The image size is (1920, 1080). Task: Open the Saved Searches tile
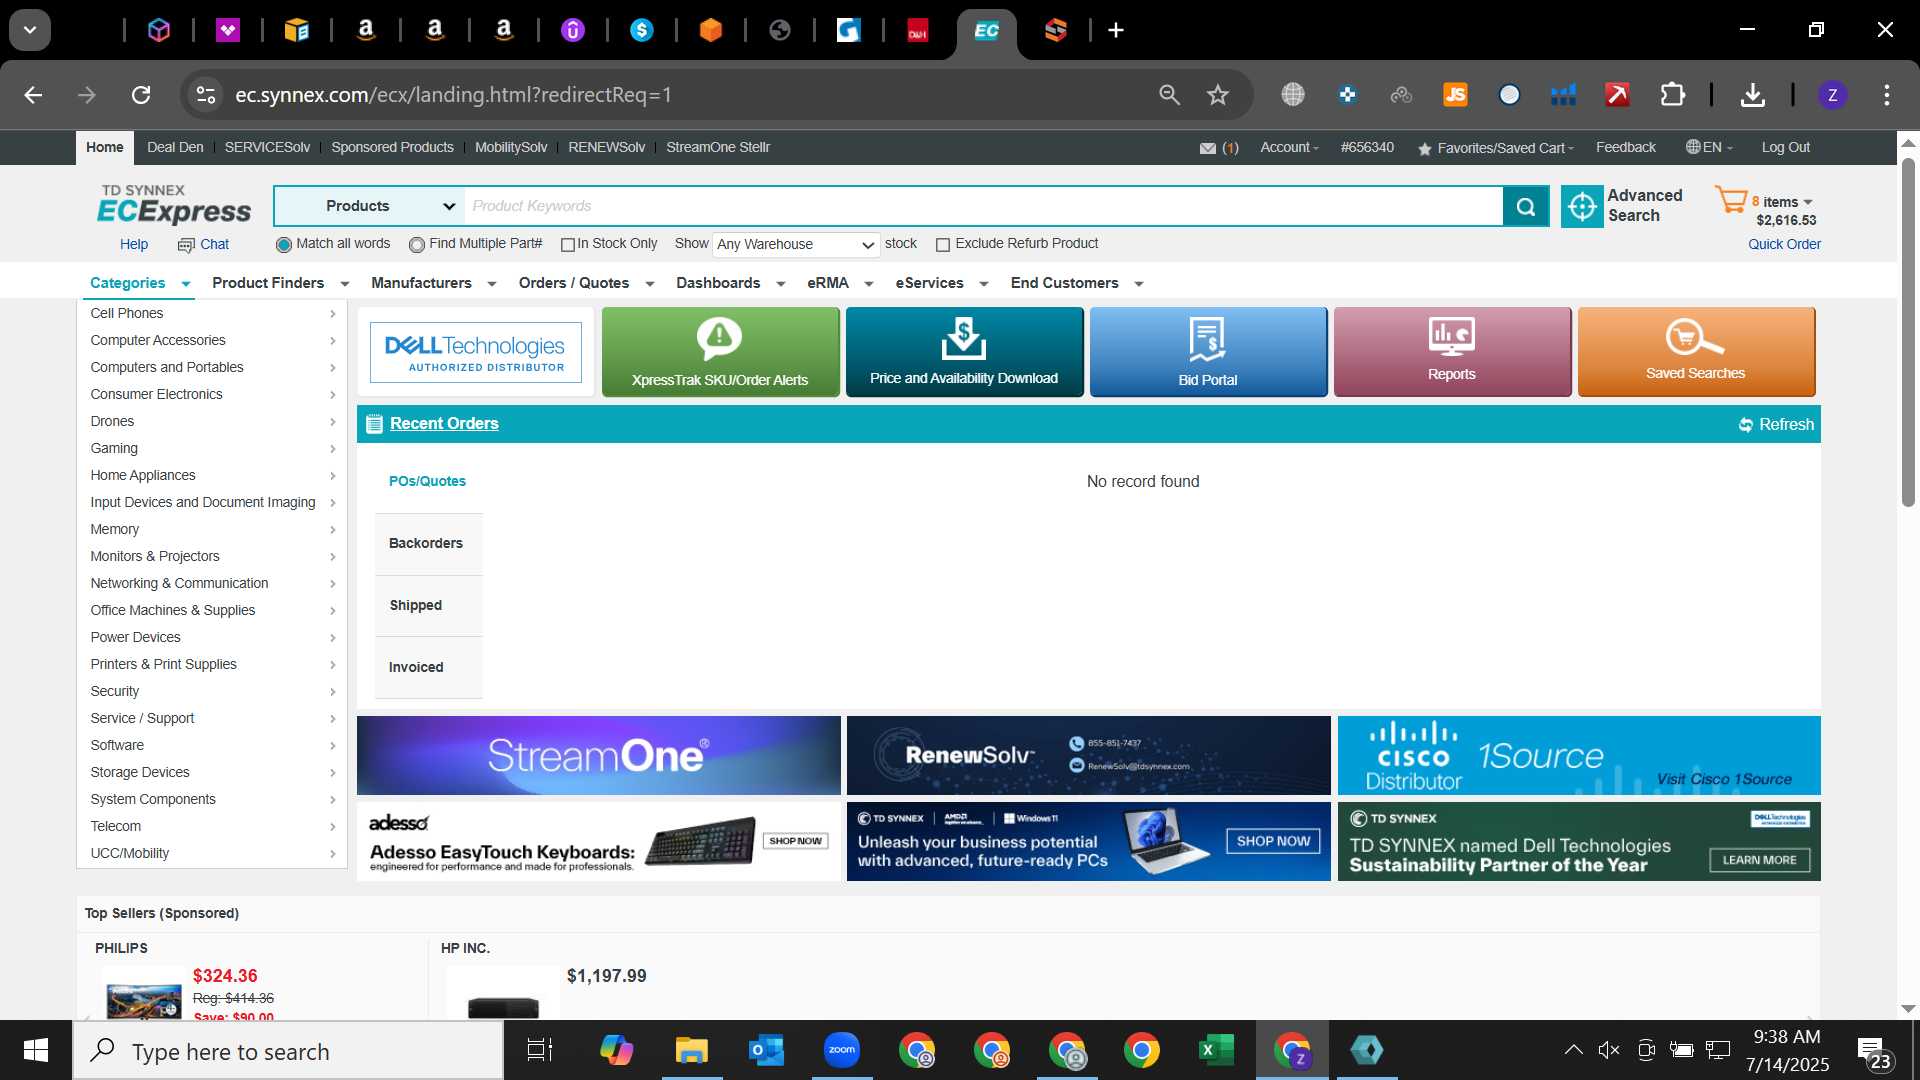coord(1696,352)
